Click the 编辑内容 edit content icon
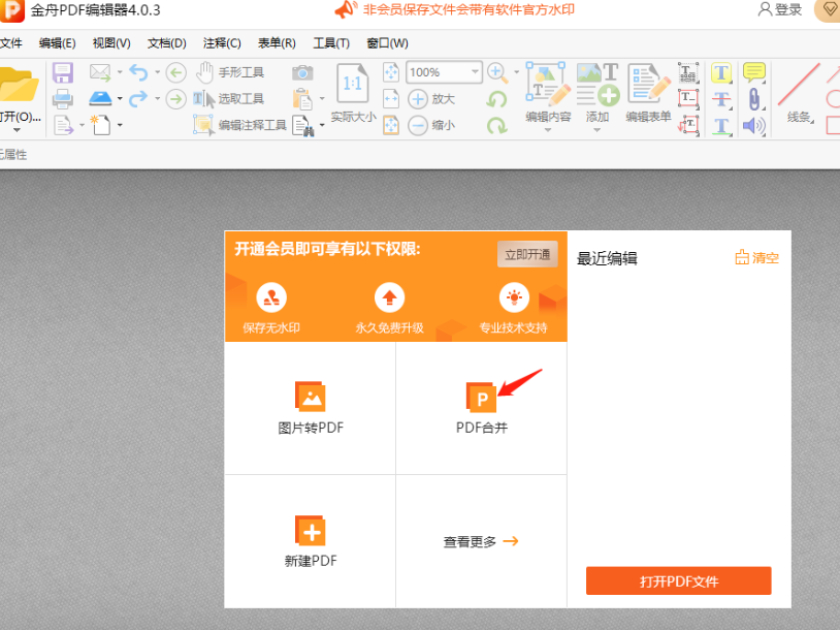Screen dimensions: 840x630 point(548,82)
